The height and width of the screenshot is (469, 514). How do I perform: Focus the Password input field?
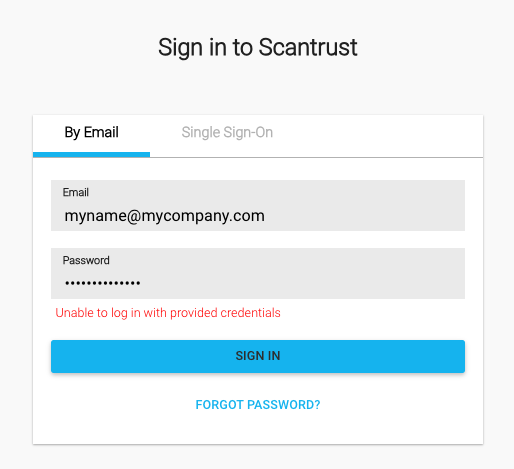258,273
